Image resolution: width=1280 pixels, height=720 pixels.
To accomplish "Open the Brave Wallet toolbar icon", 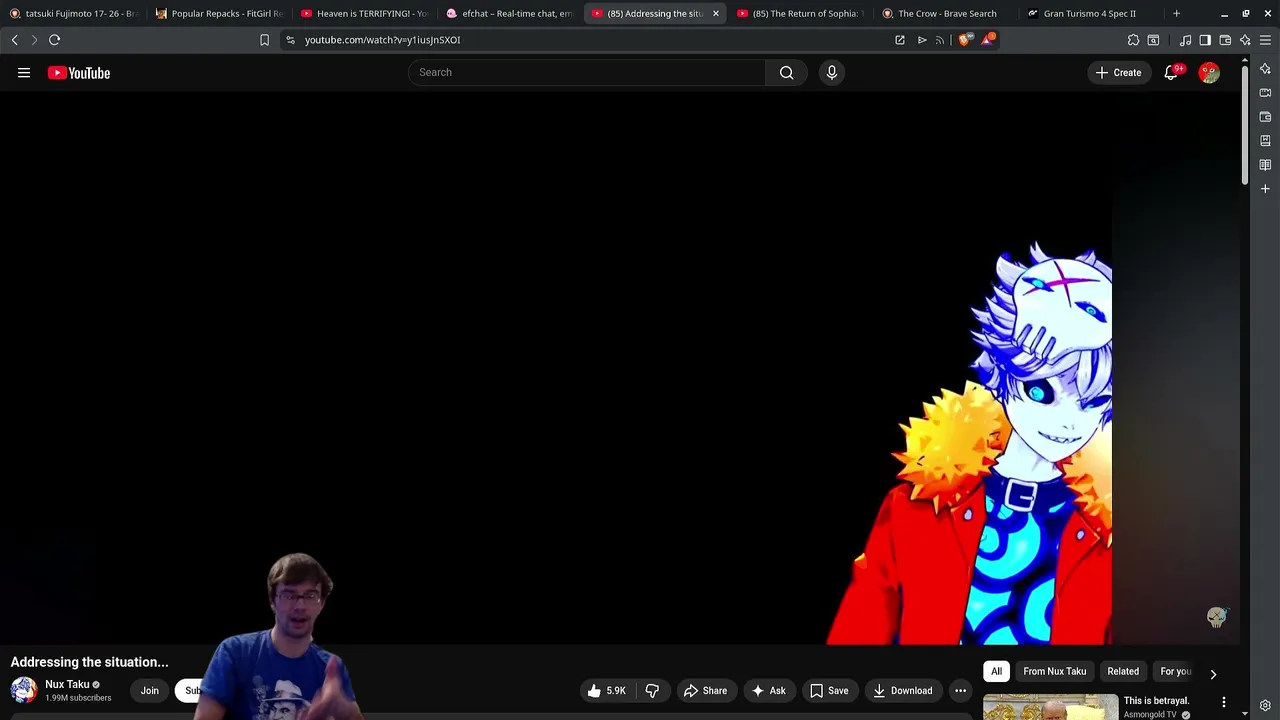I will click(x=1225, y=40).
